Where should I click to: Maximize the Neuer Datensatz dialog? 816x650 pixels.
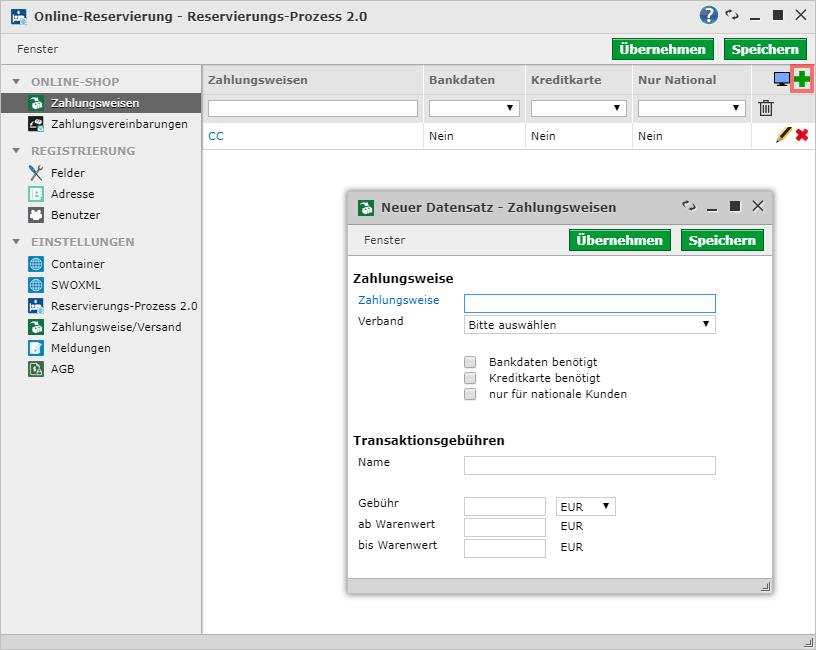735,206
